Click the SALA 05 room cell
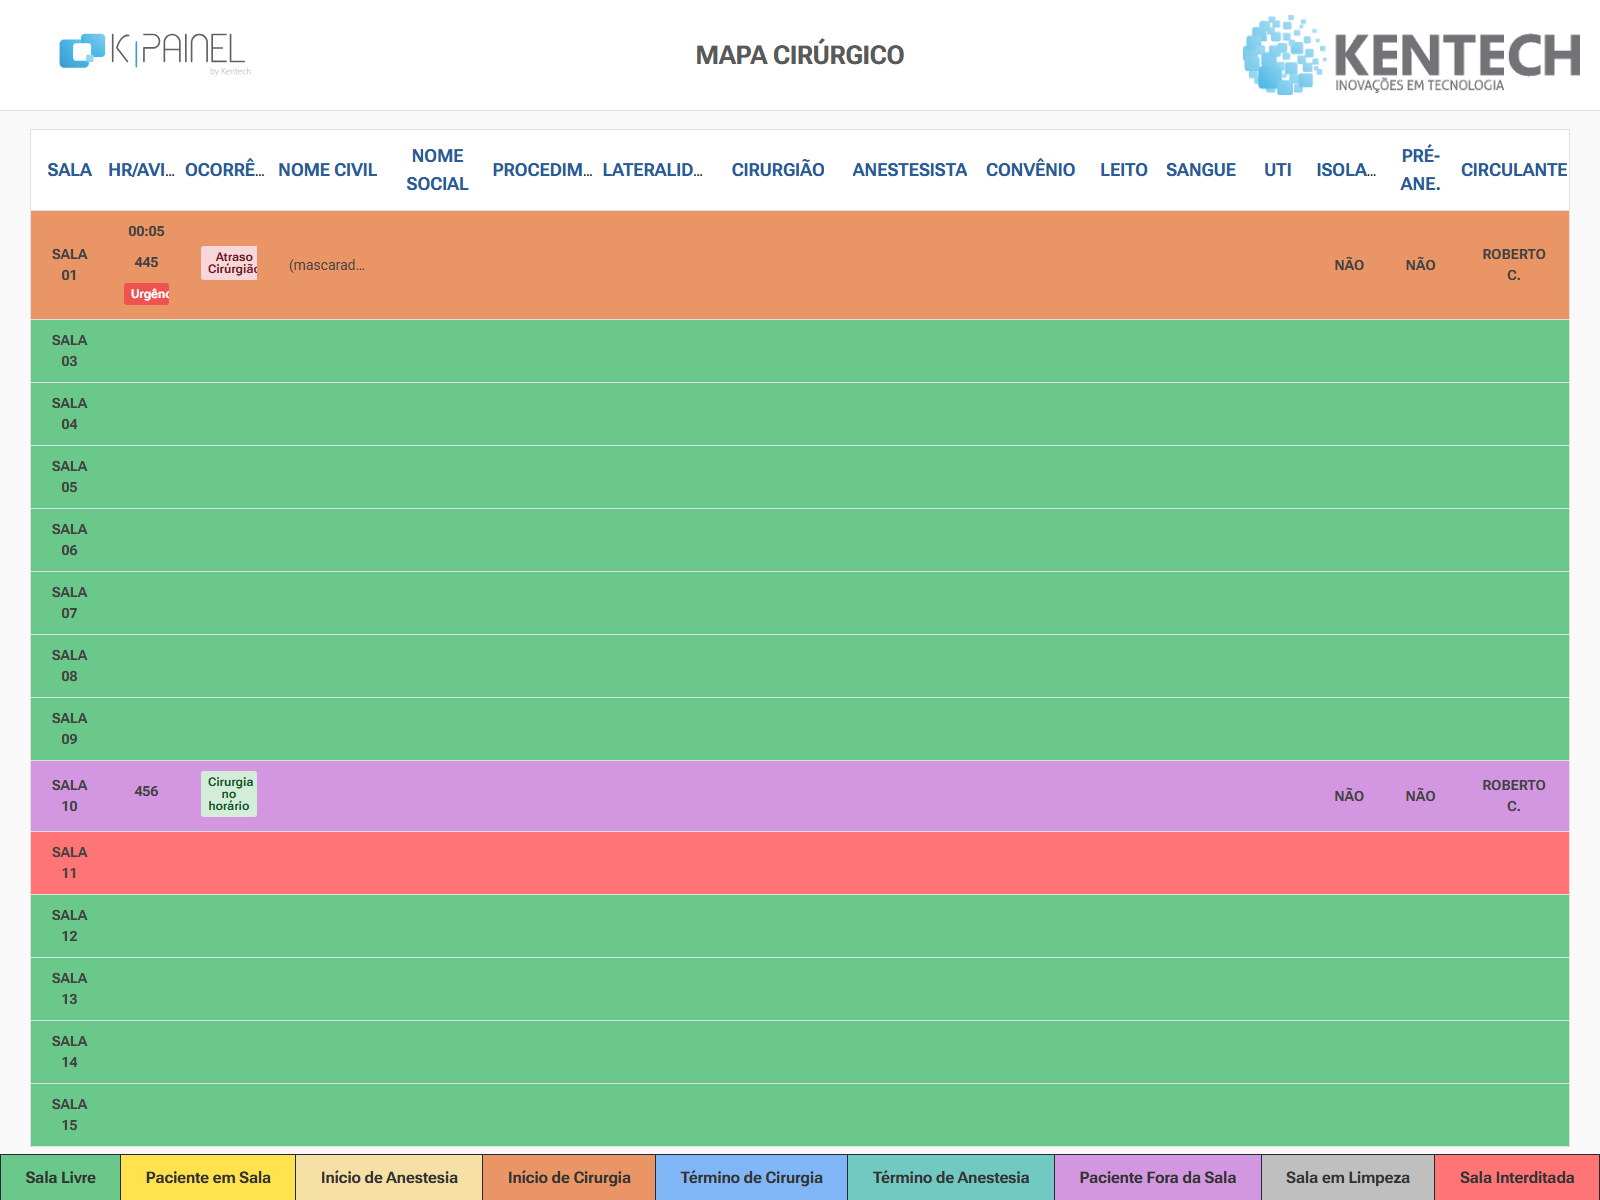The height and width of the screenshot is (1200, 1600). 69,477
